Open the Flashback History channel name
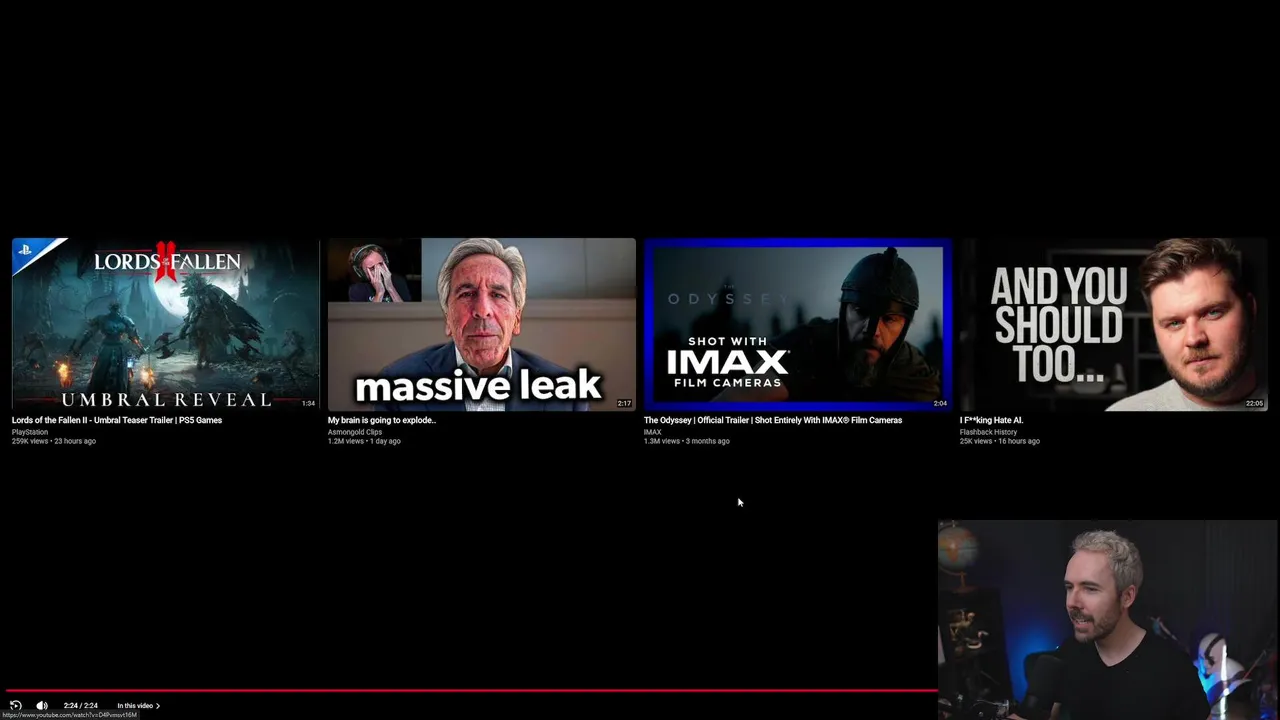The width and height of the screenshot is (1280, 720). (x=988, y=432)
